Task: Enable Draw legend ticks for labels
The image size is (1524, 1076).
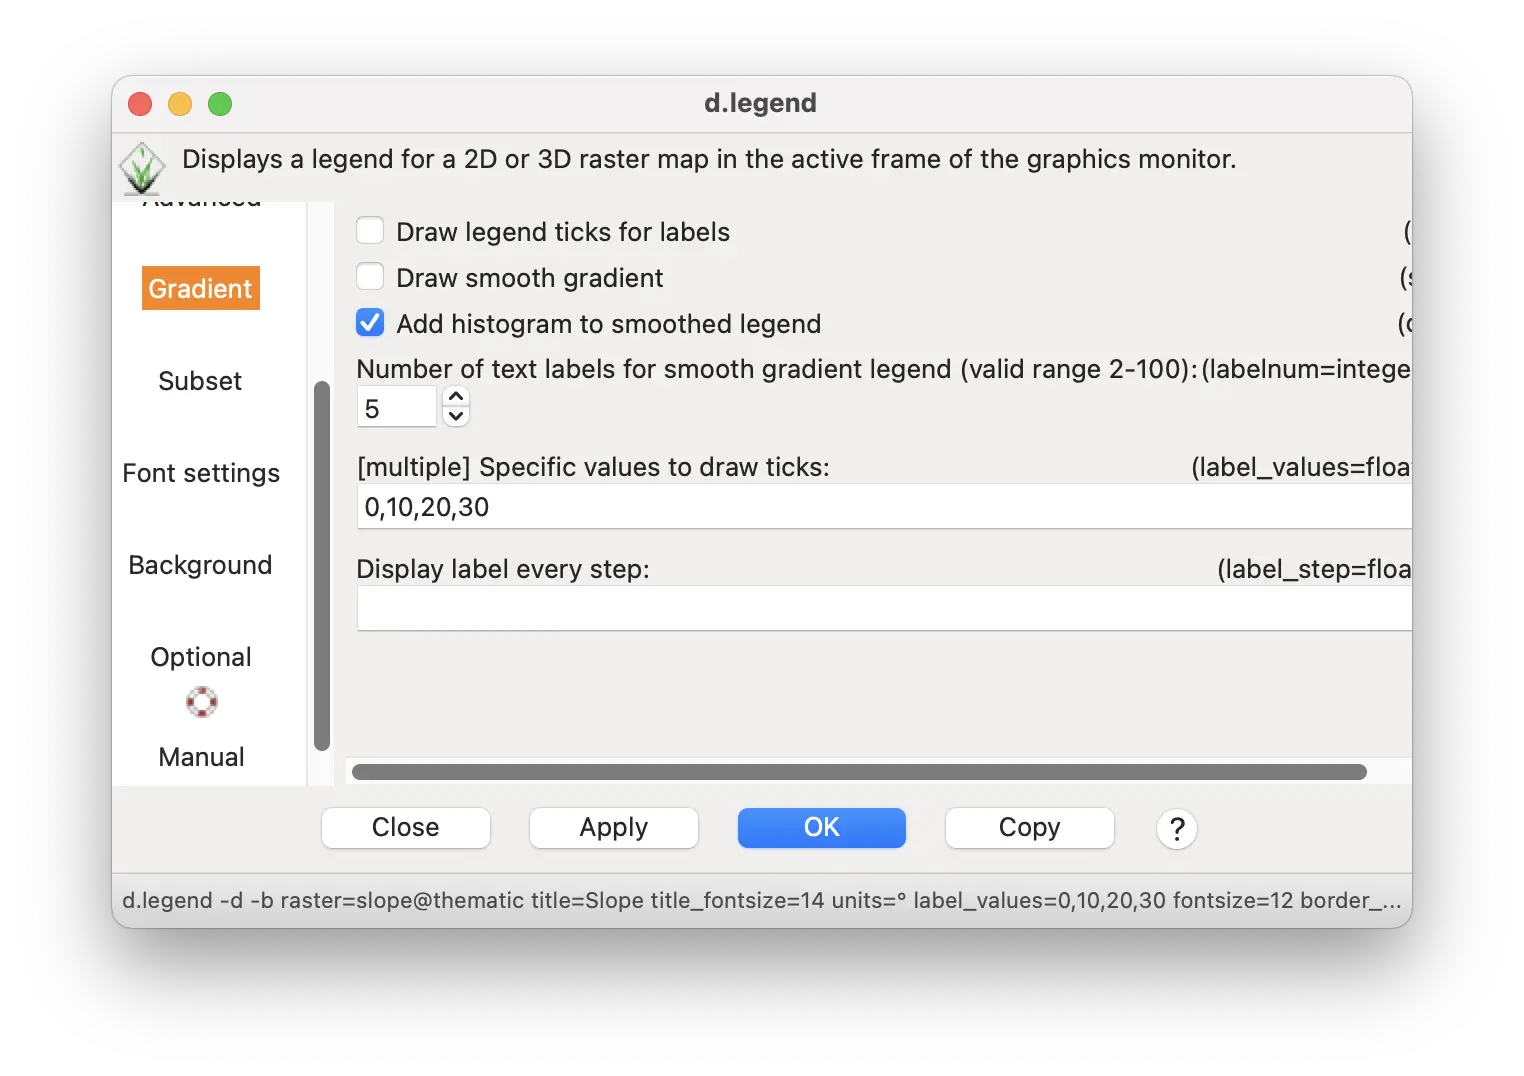Action: tap(371, 232)
